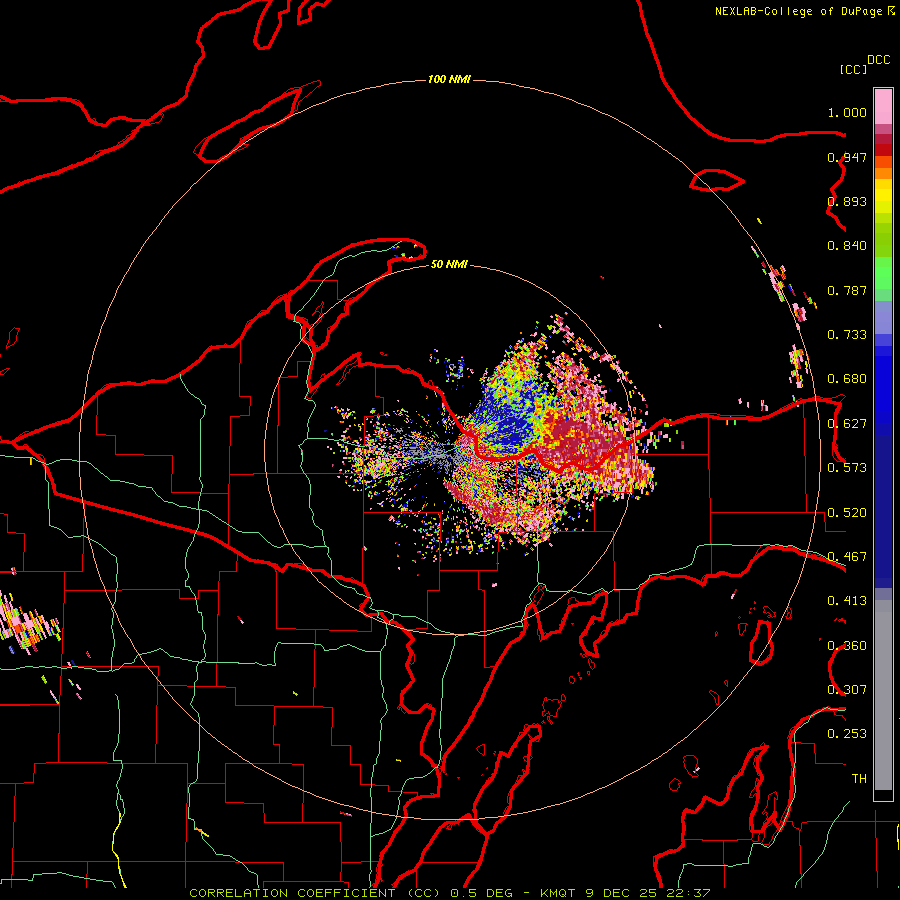Click the 100 NMI range ring label
Viewport: 900px width, 900px height.
pos(449,79)
